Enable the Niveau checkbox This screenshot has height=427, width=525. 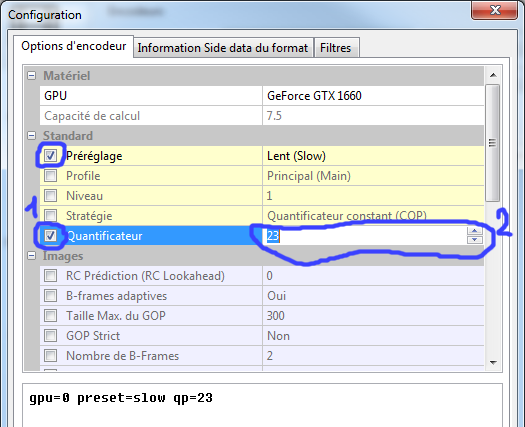click(51, 196)
